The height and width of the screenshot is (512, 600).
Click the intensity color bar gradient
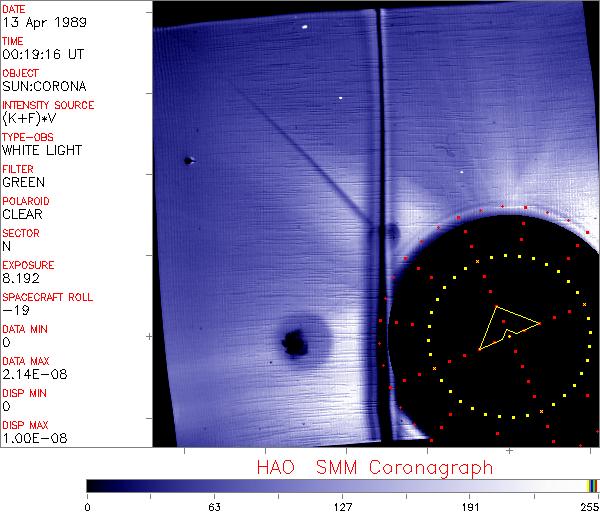342,486
